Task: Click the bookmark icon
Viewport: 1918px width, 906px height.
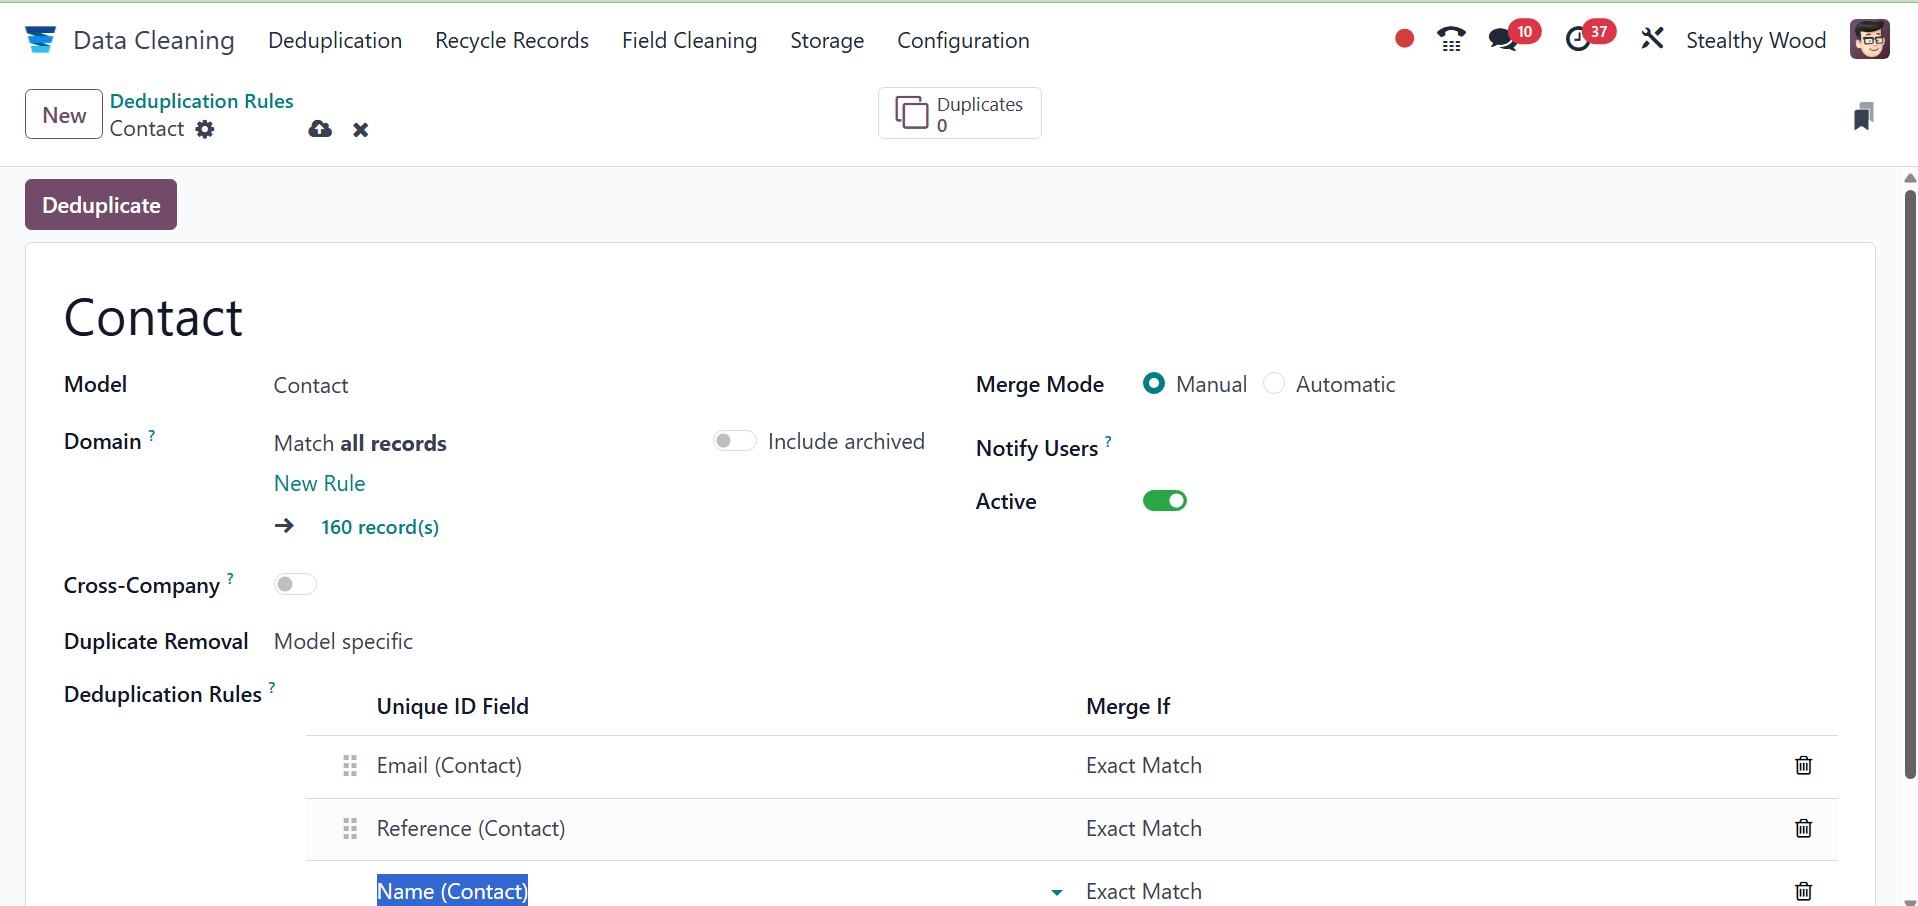Action: (x=1863, y=116)
